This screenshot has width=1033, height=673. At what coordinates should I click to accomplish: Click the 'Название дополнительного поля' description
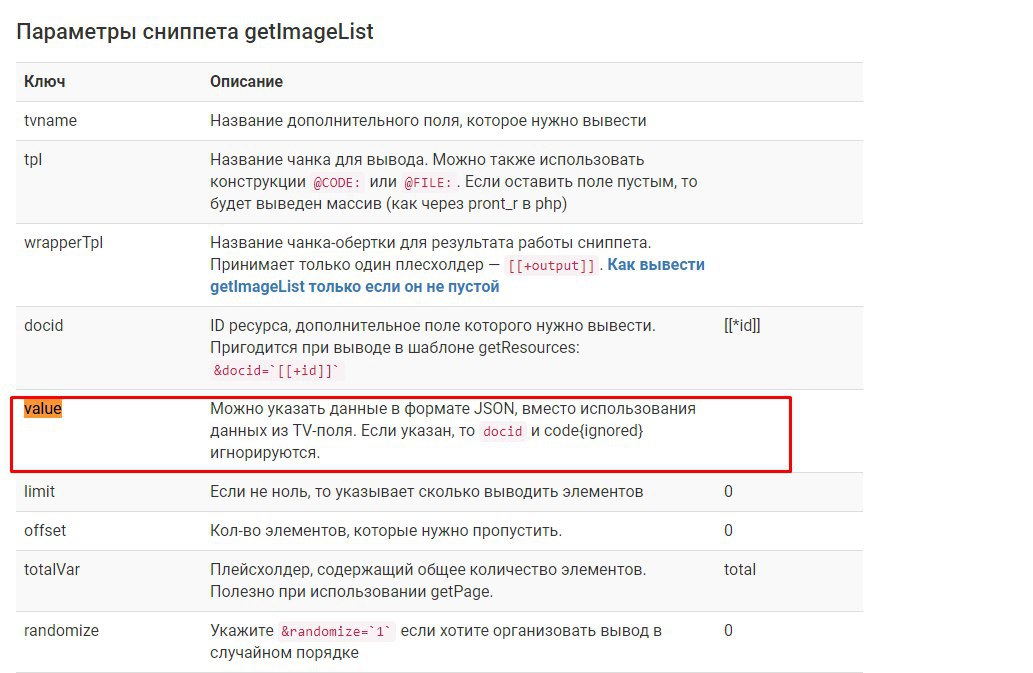[428, 121]
